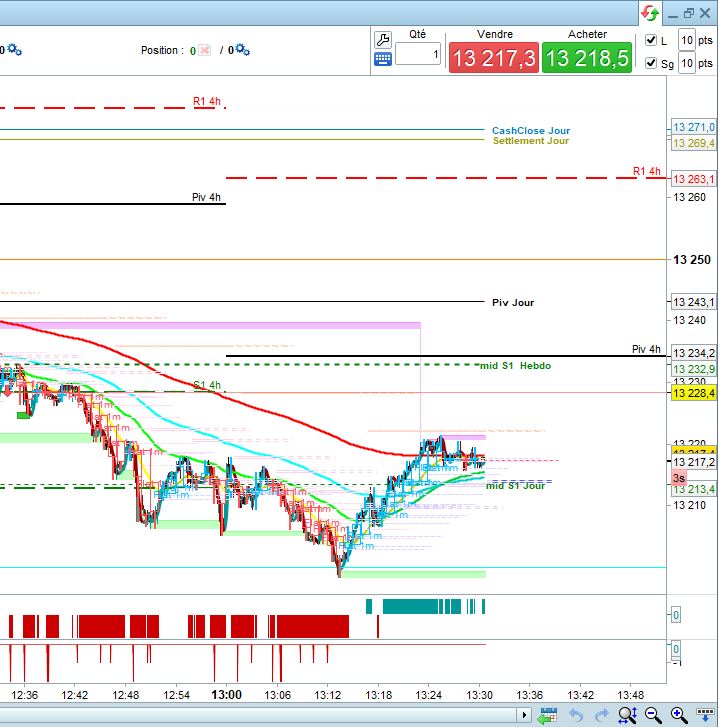Click the 13 234,2 price label
This screenshot has height=727, width=718.
point(693,353)
